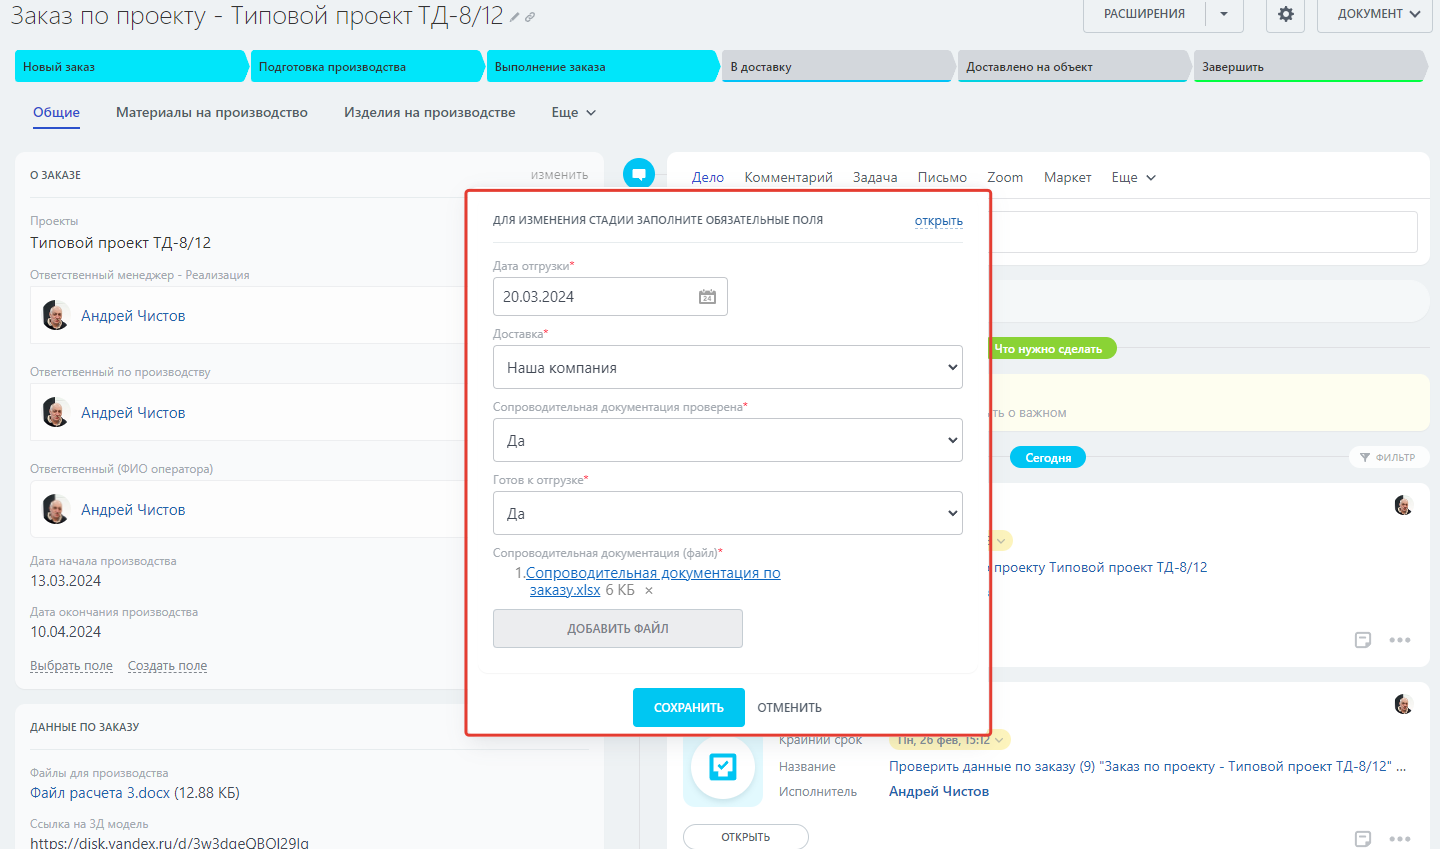Click the user avatar on the Типовой проект activity card

1403,505
